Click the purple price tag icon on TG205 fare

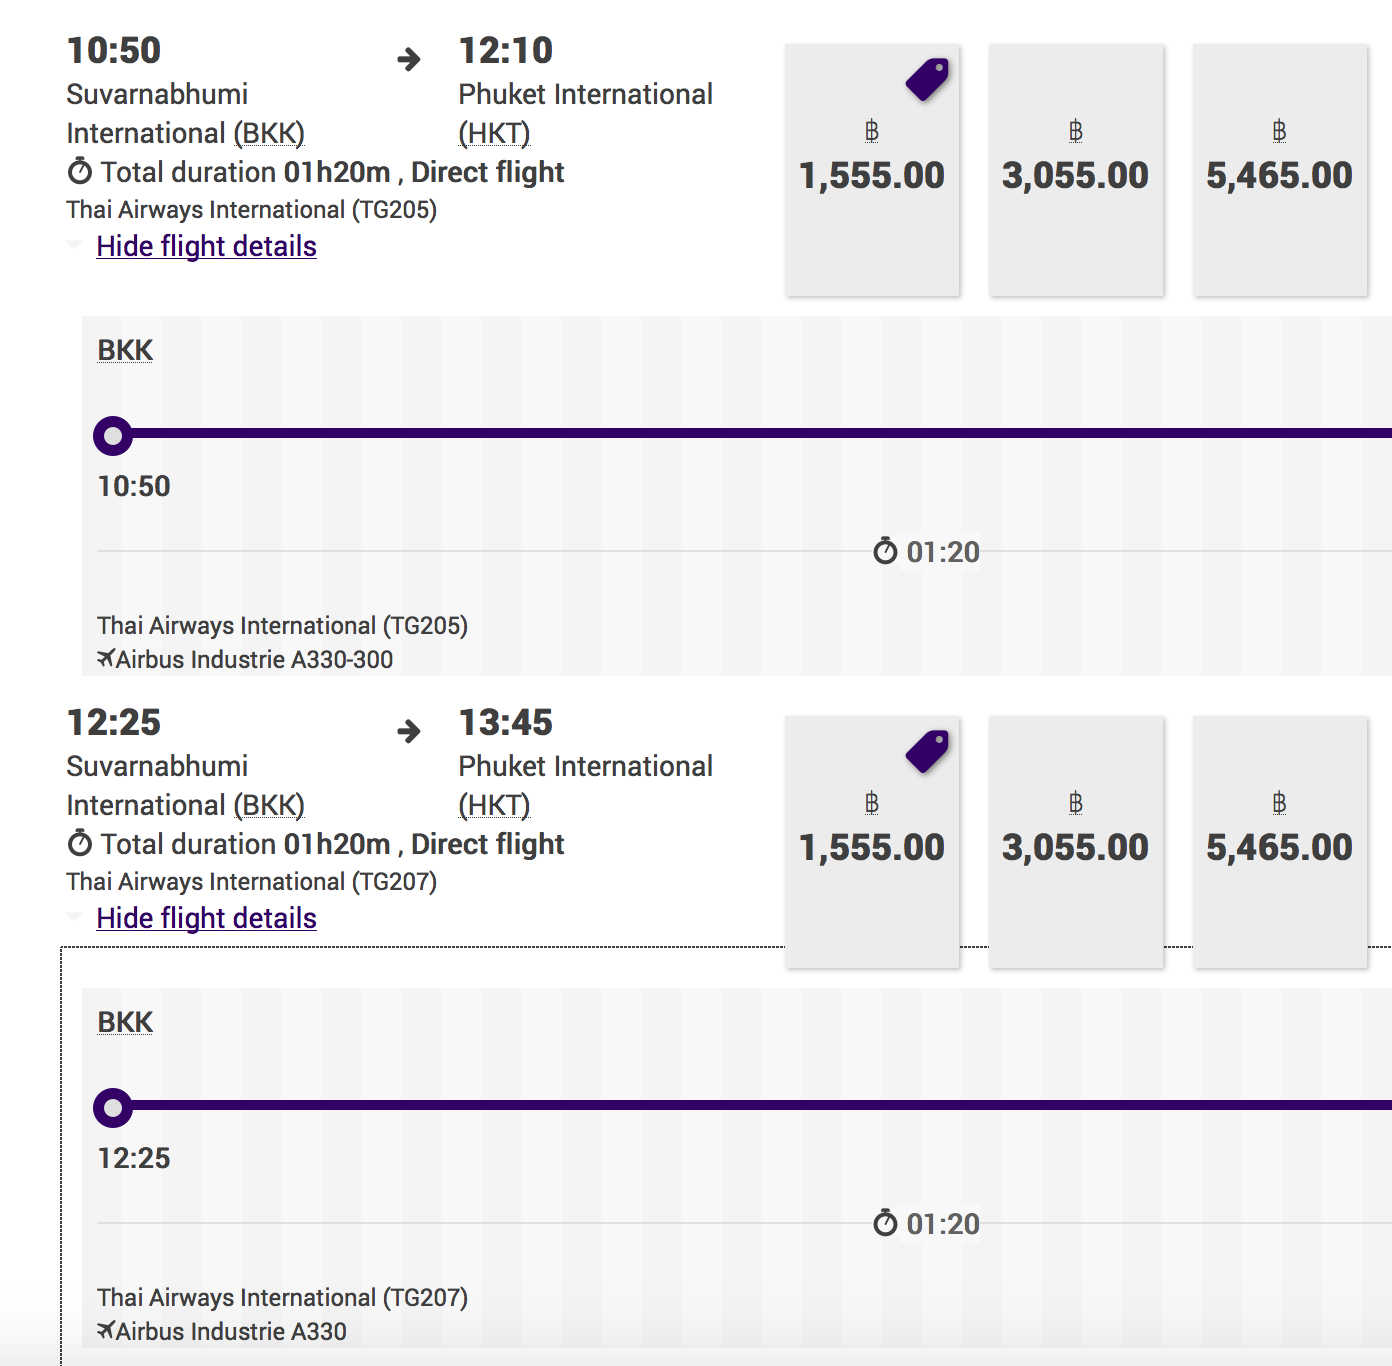click(928, 80)
